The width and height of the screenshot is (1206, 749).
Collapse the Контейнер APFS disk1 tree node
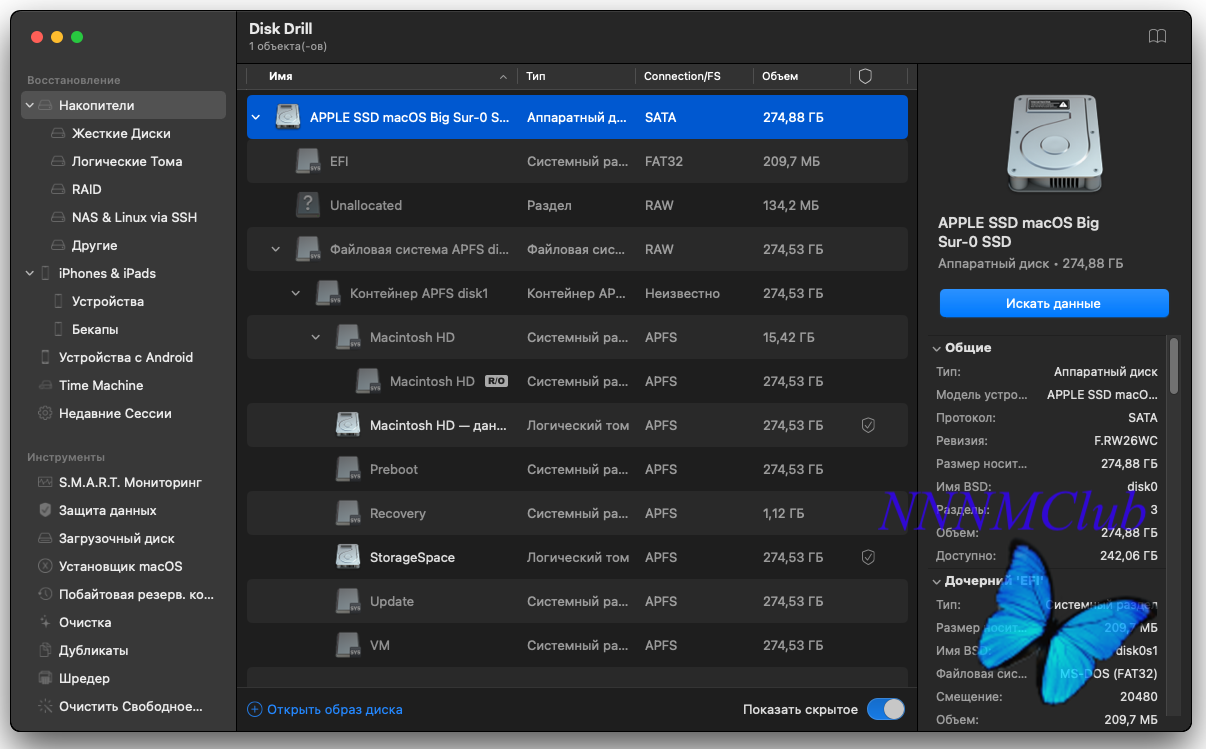point(296,293)
